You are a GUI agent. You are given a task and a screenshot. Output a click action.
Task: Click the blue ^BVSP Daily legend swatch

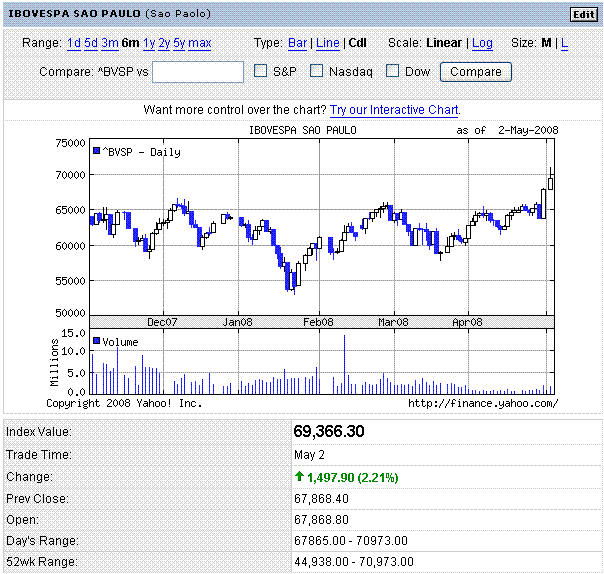[96, 151]
